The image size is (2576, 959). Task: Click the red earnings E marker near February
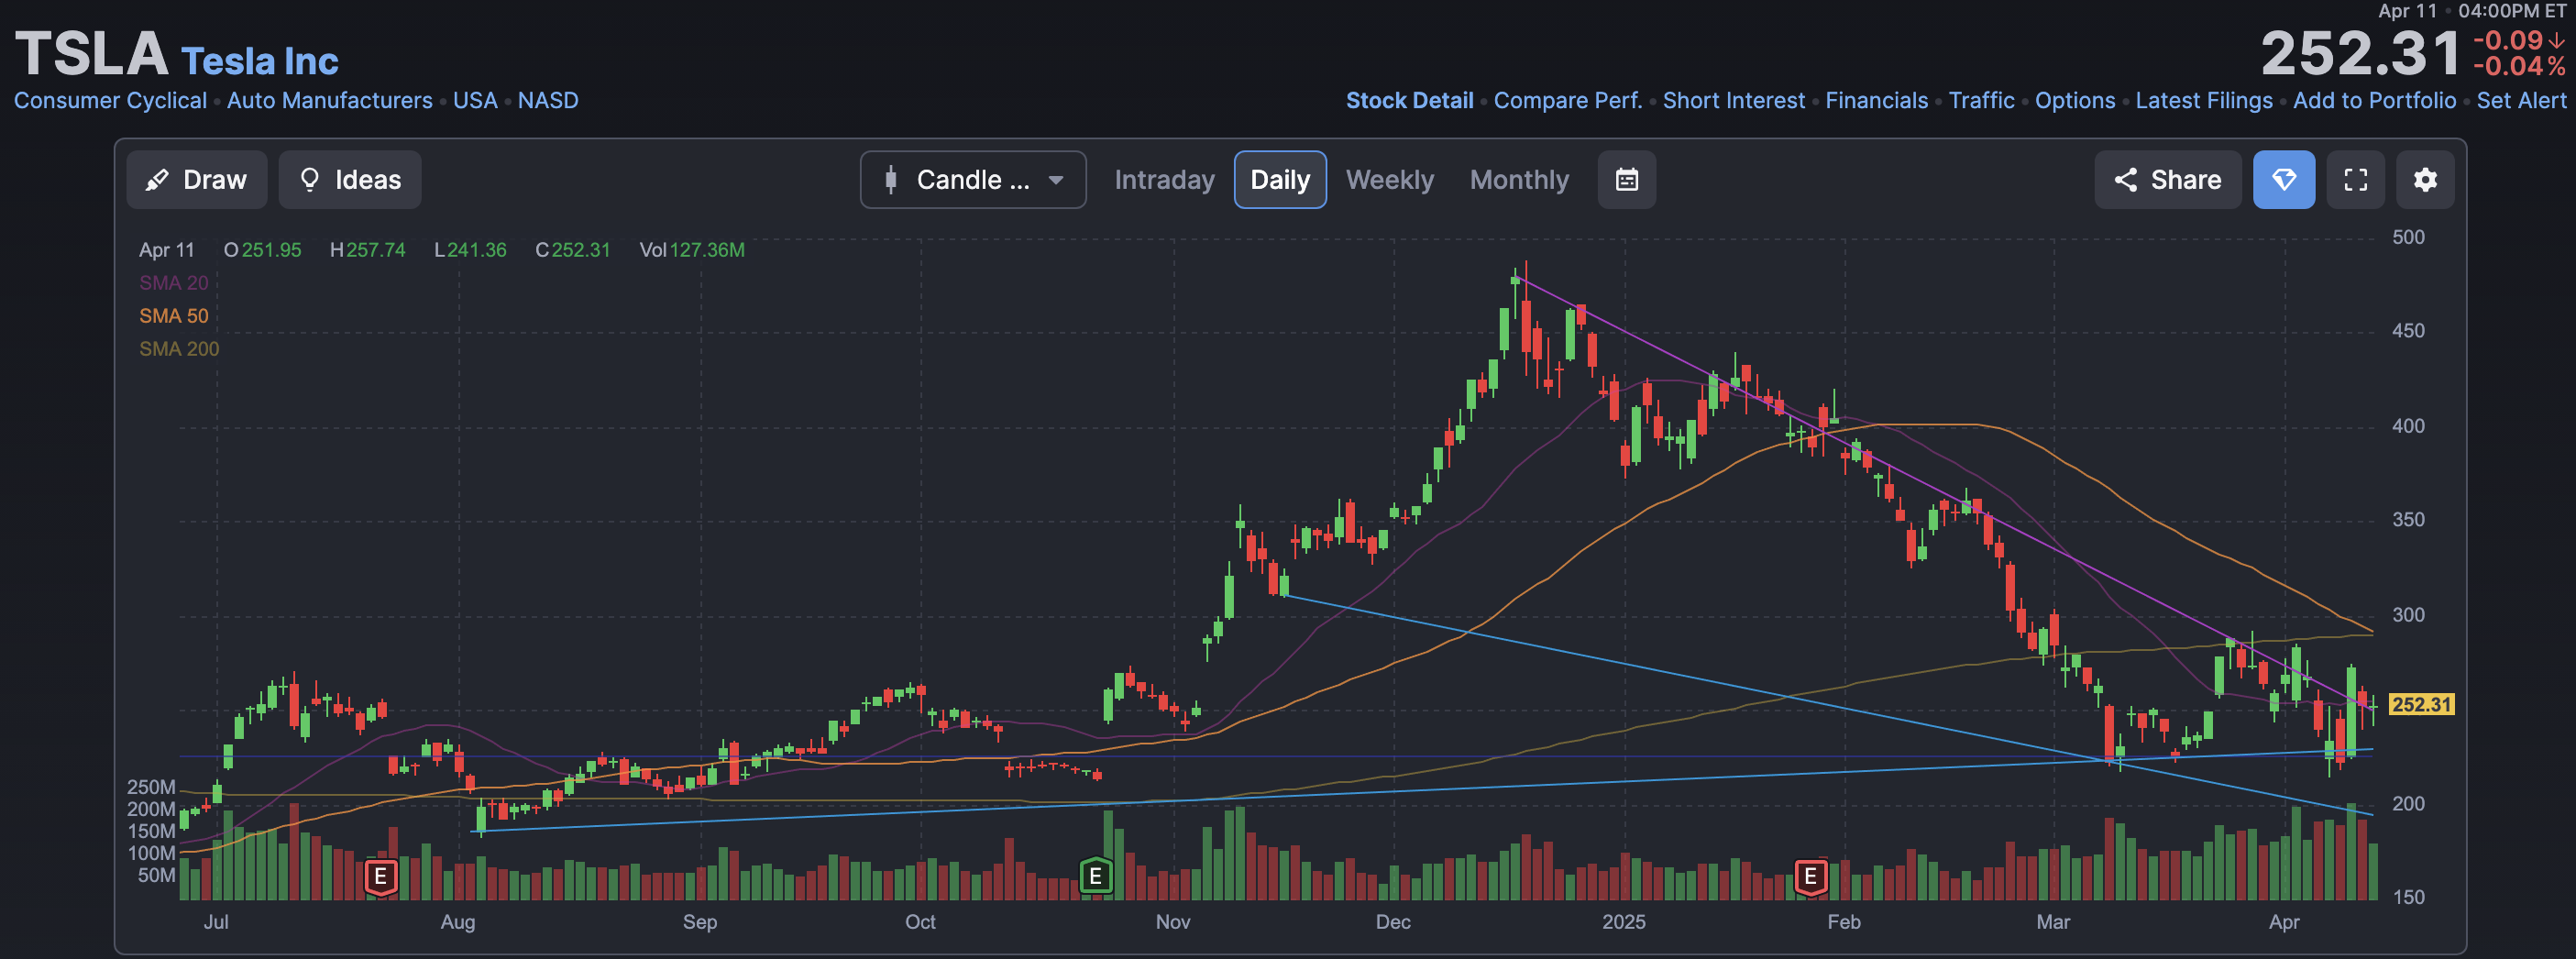pyautogui.click(x=1810, y=877)
